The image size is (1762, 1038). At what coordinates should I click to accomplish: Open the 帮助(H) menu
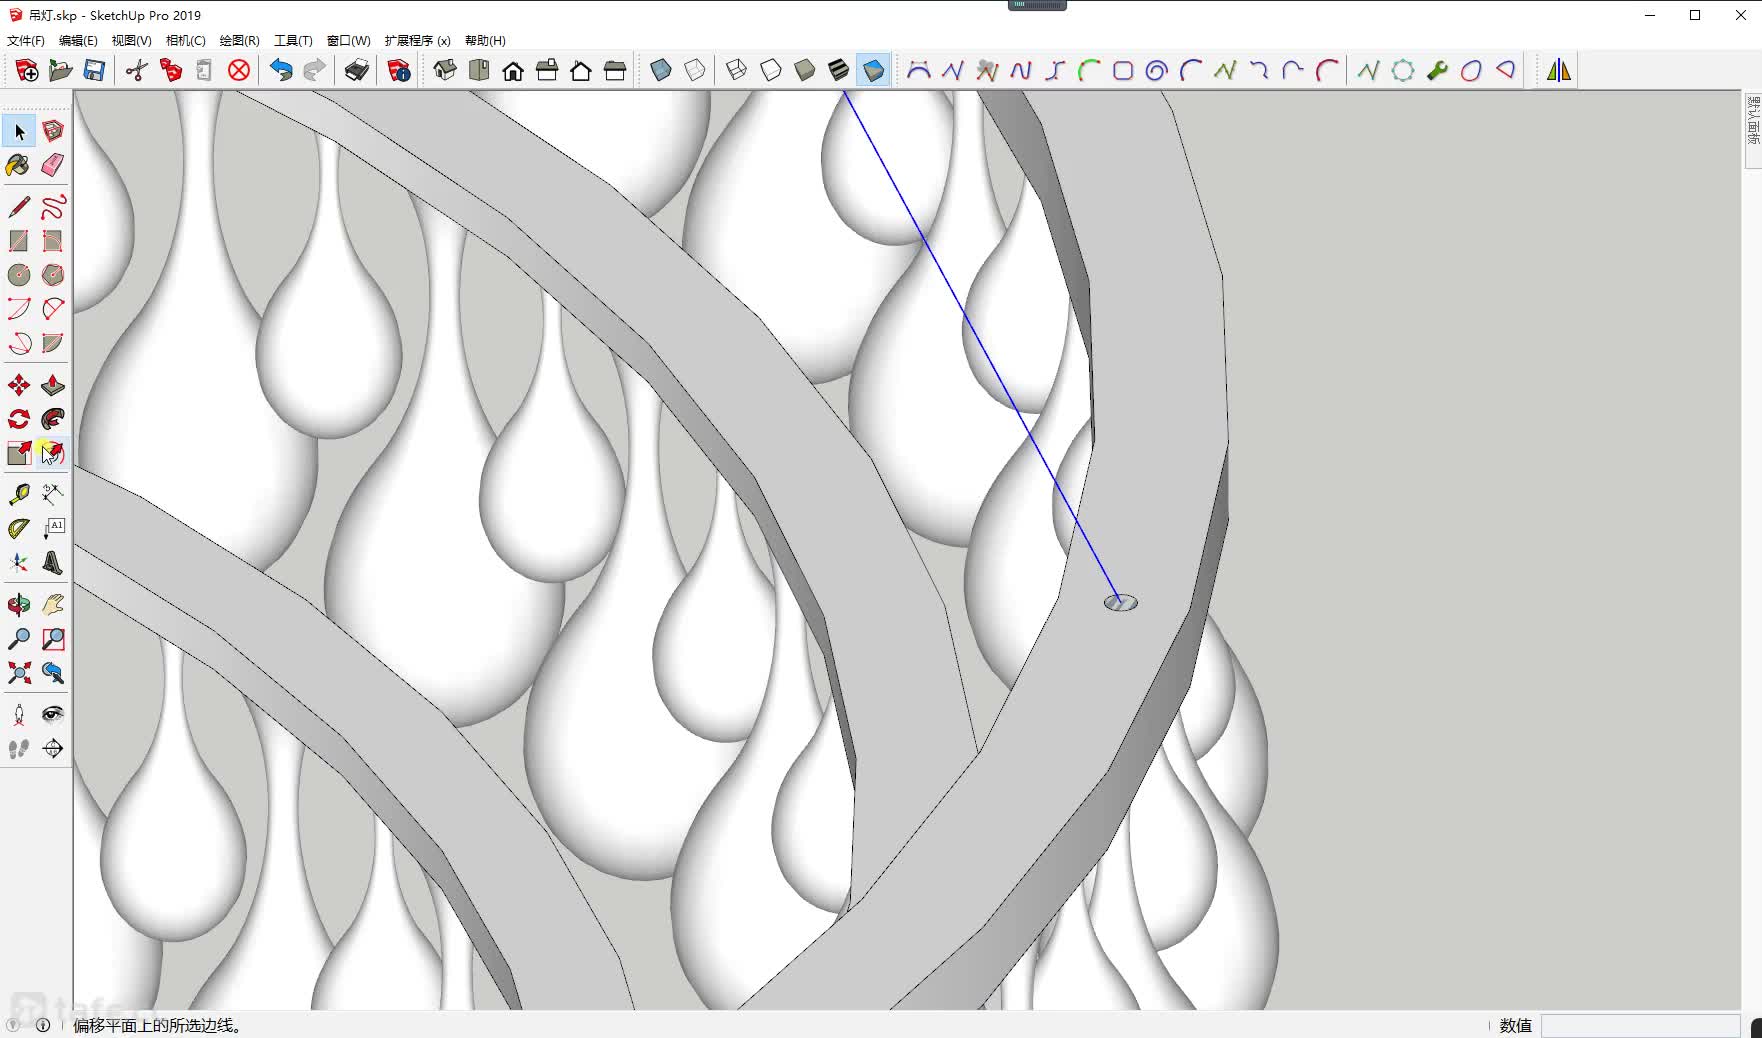(485, 41)
